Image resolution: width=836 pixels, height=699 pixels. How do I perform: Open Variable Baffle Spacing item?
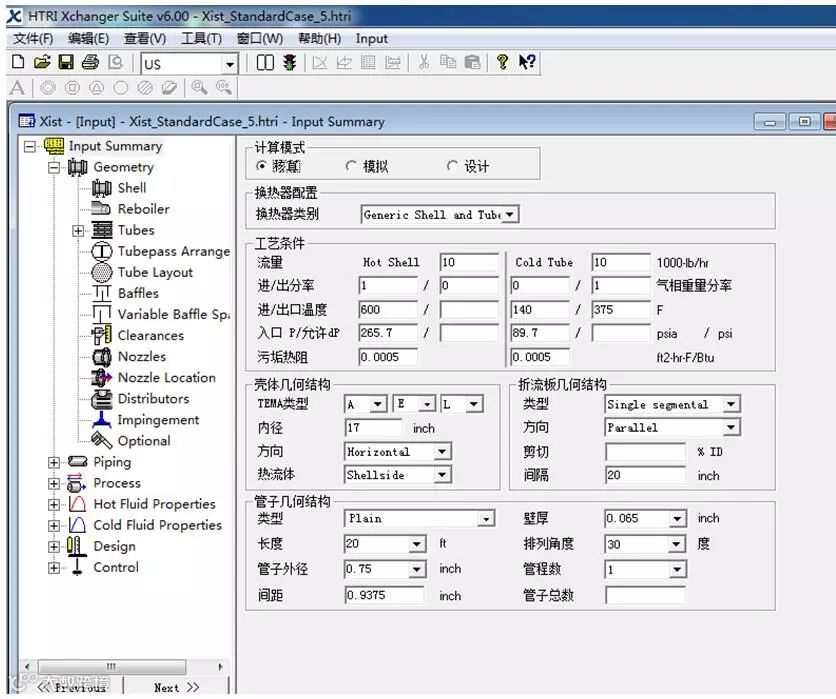click(174, 315)
